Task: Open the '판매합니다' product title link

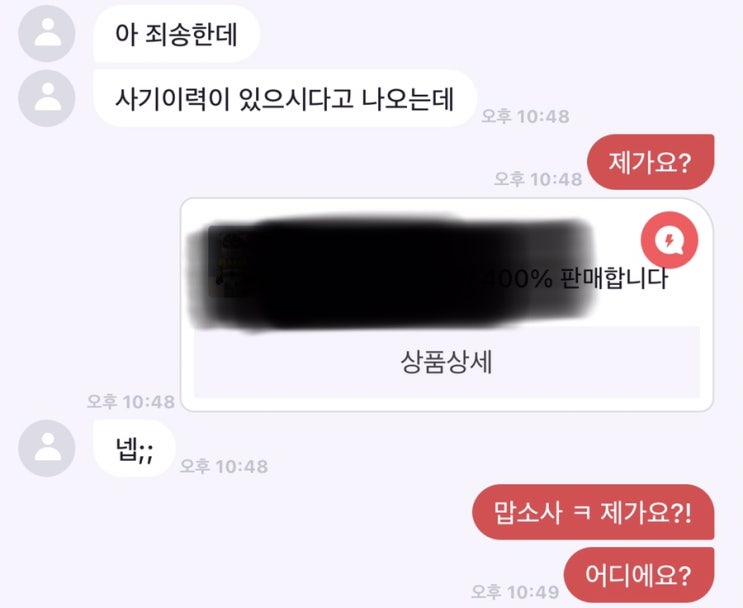Action: pos(614,278)
